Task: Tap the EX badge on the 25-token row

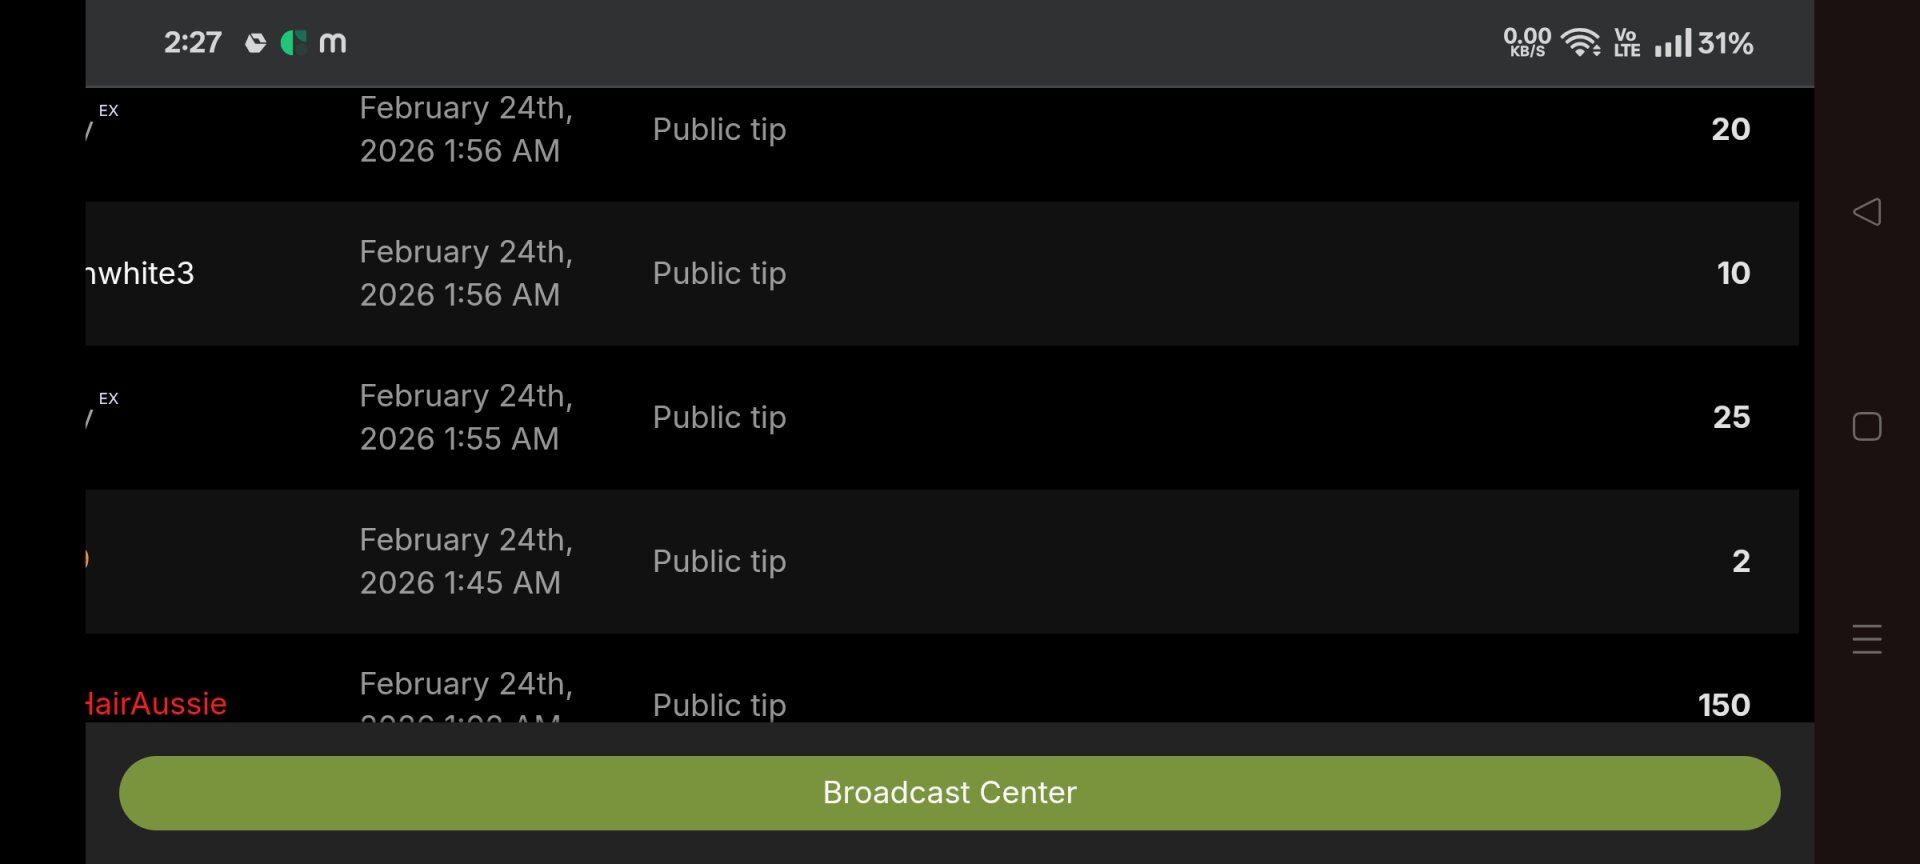Action: click(108, 399)
